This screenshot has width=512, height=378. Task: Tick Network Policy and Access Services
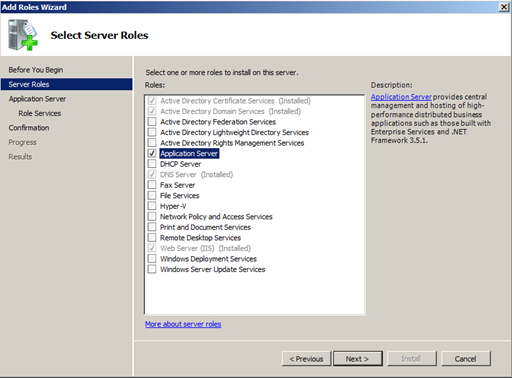[x=152, y=217]
